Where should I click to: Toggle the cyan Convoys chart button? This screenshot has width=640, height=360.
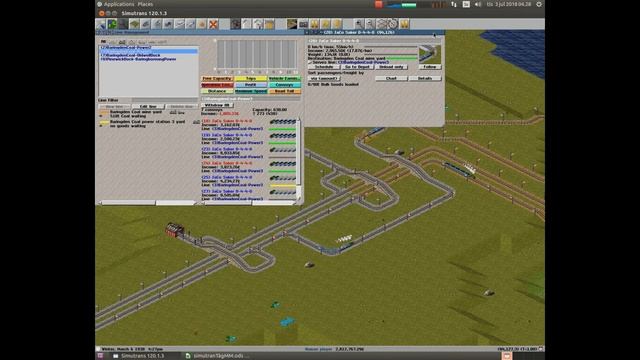tap(284, 85)
